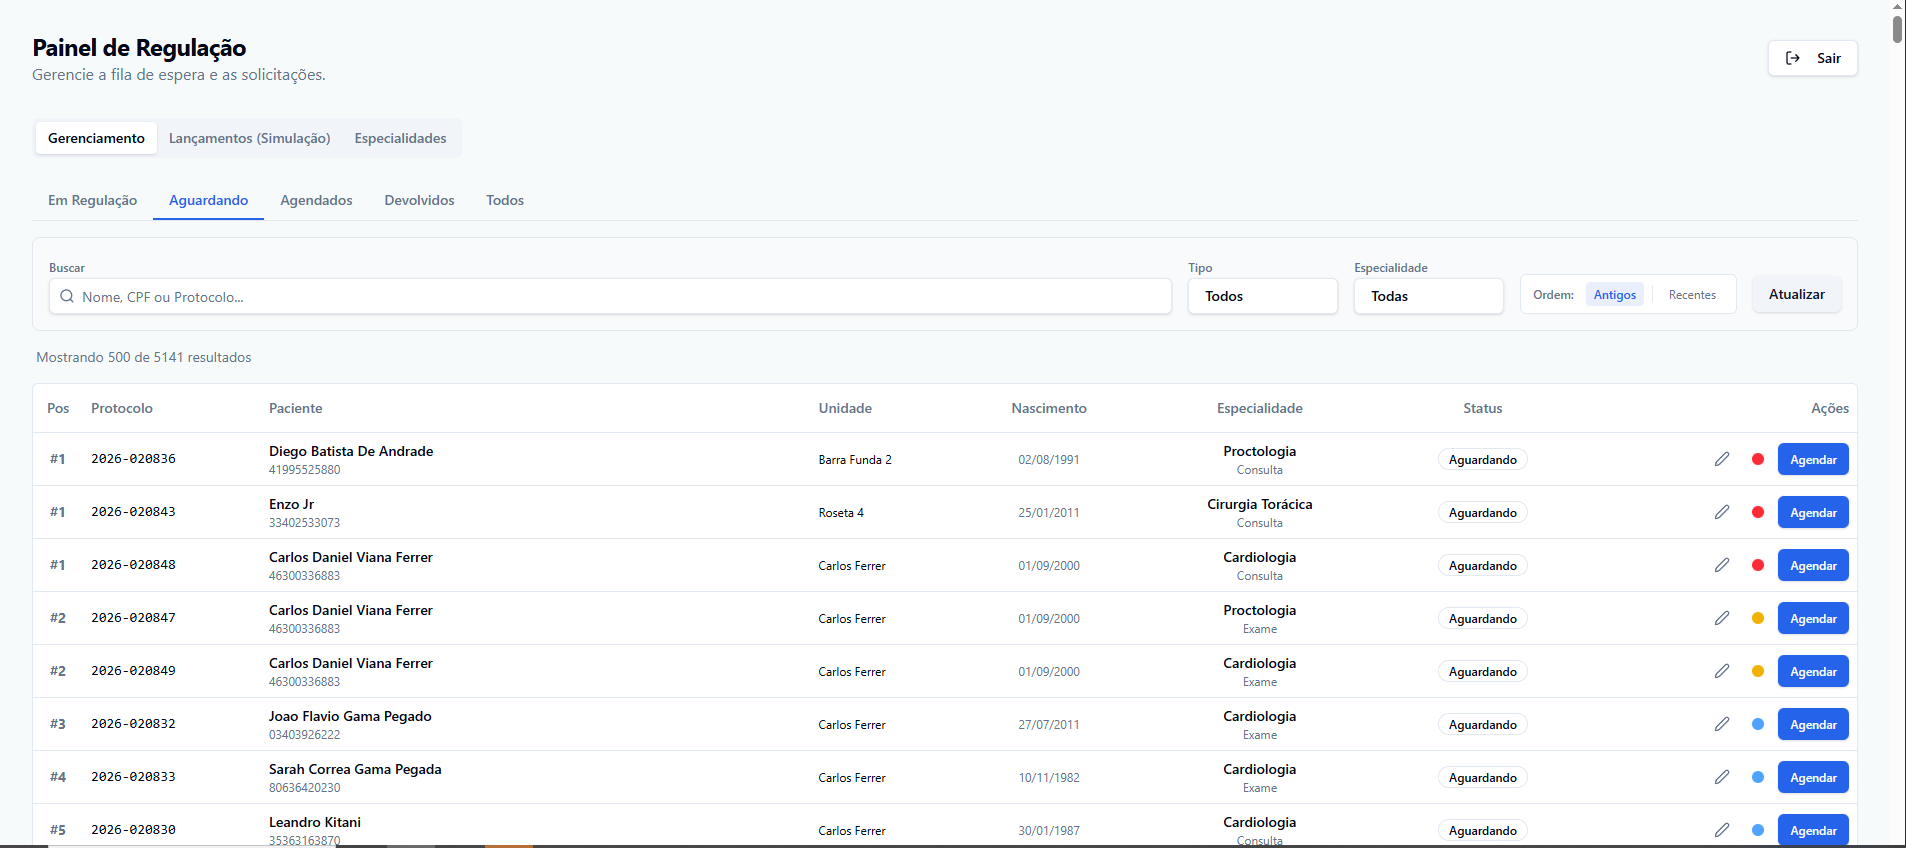Open edit pencil for Joao Flavio Gama Pegado
Image resolution: width=1906 pixels, height=848 pixels.
coord(1721,724)
